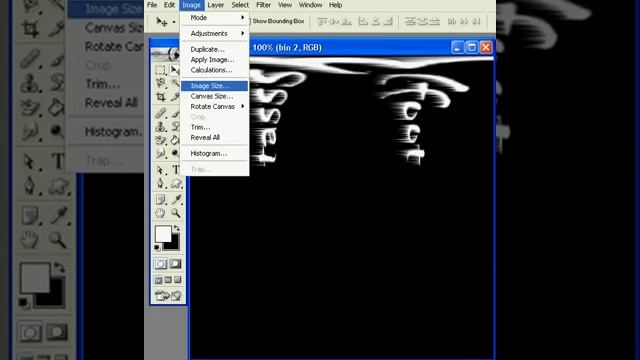Select the Path Selection arrow tool
The height and width of the screenshot is (360, 640).
(x=160, y=169)
